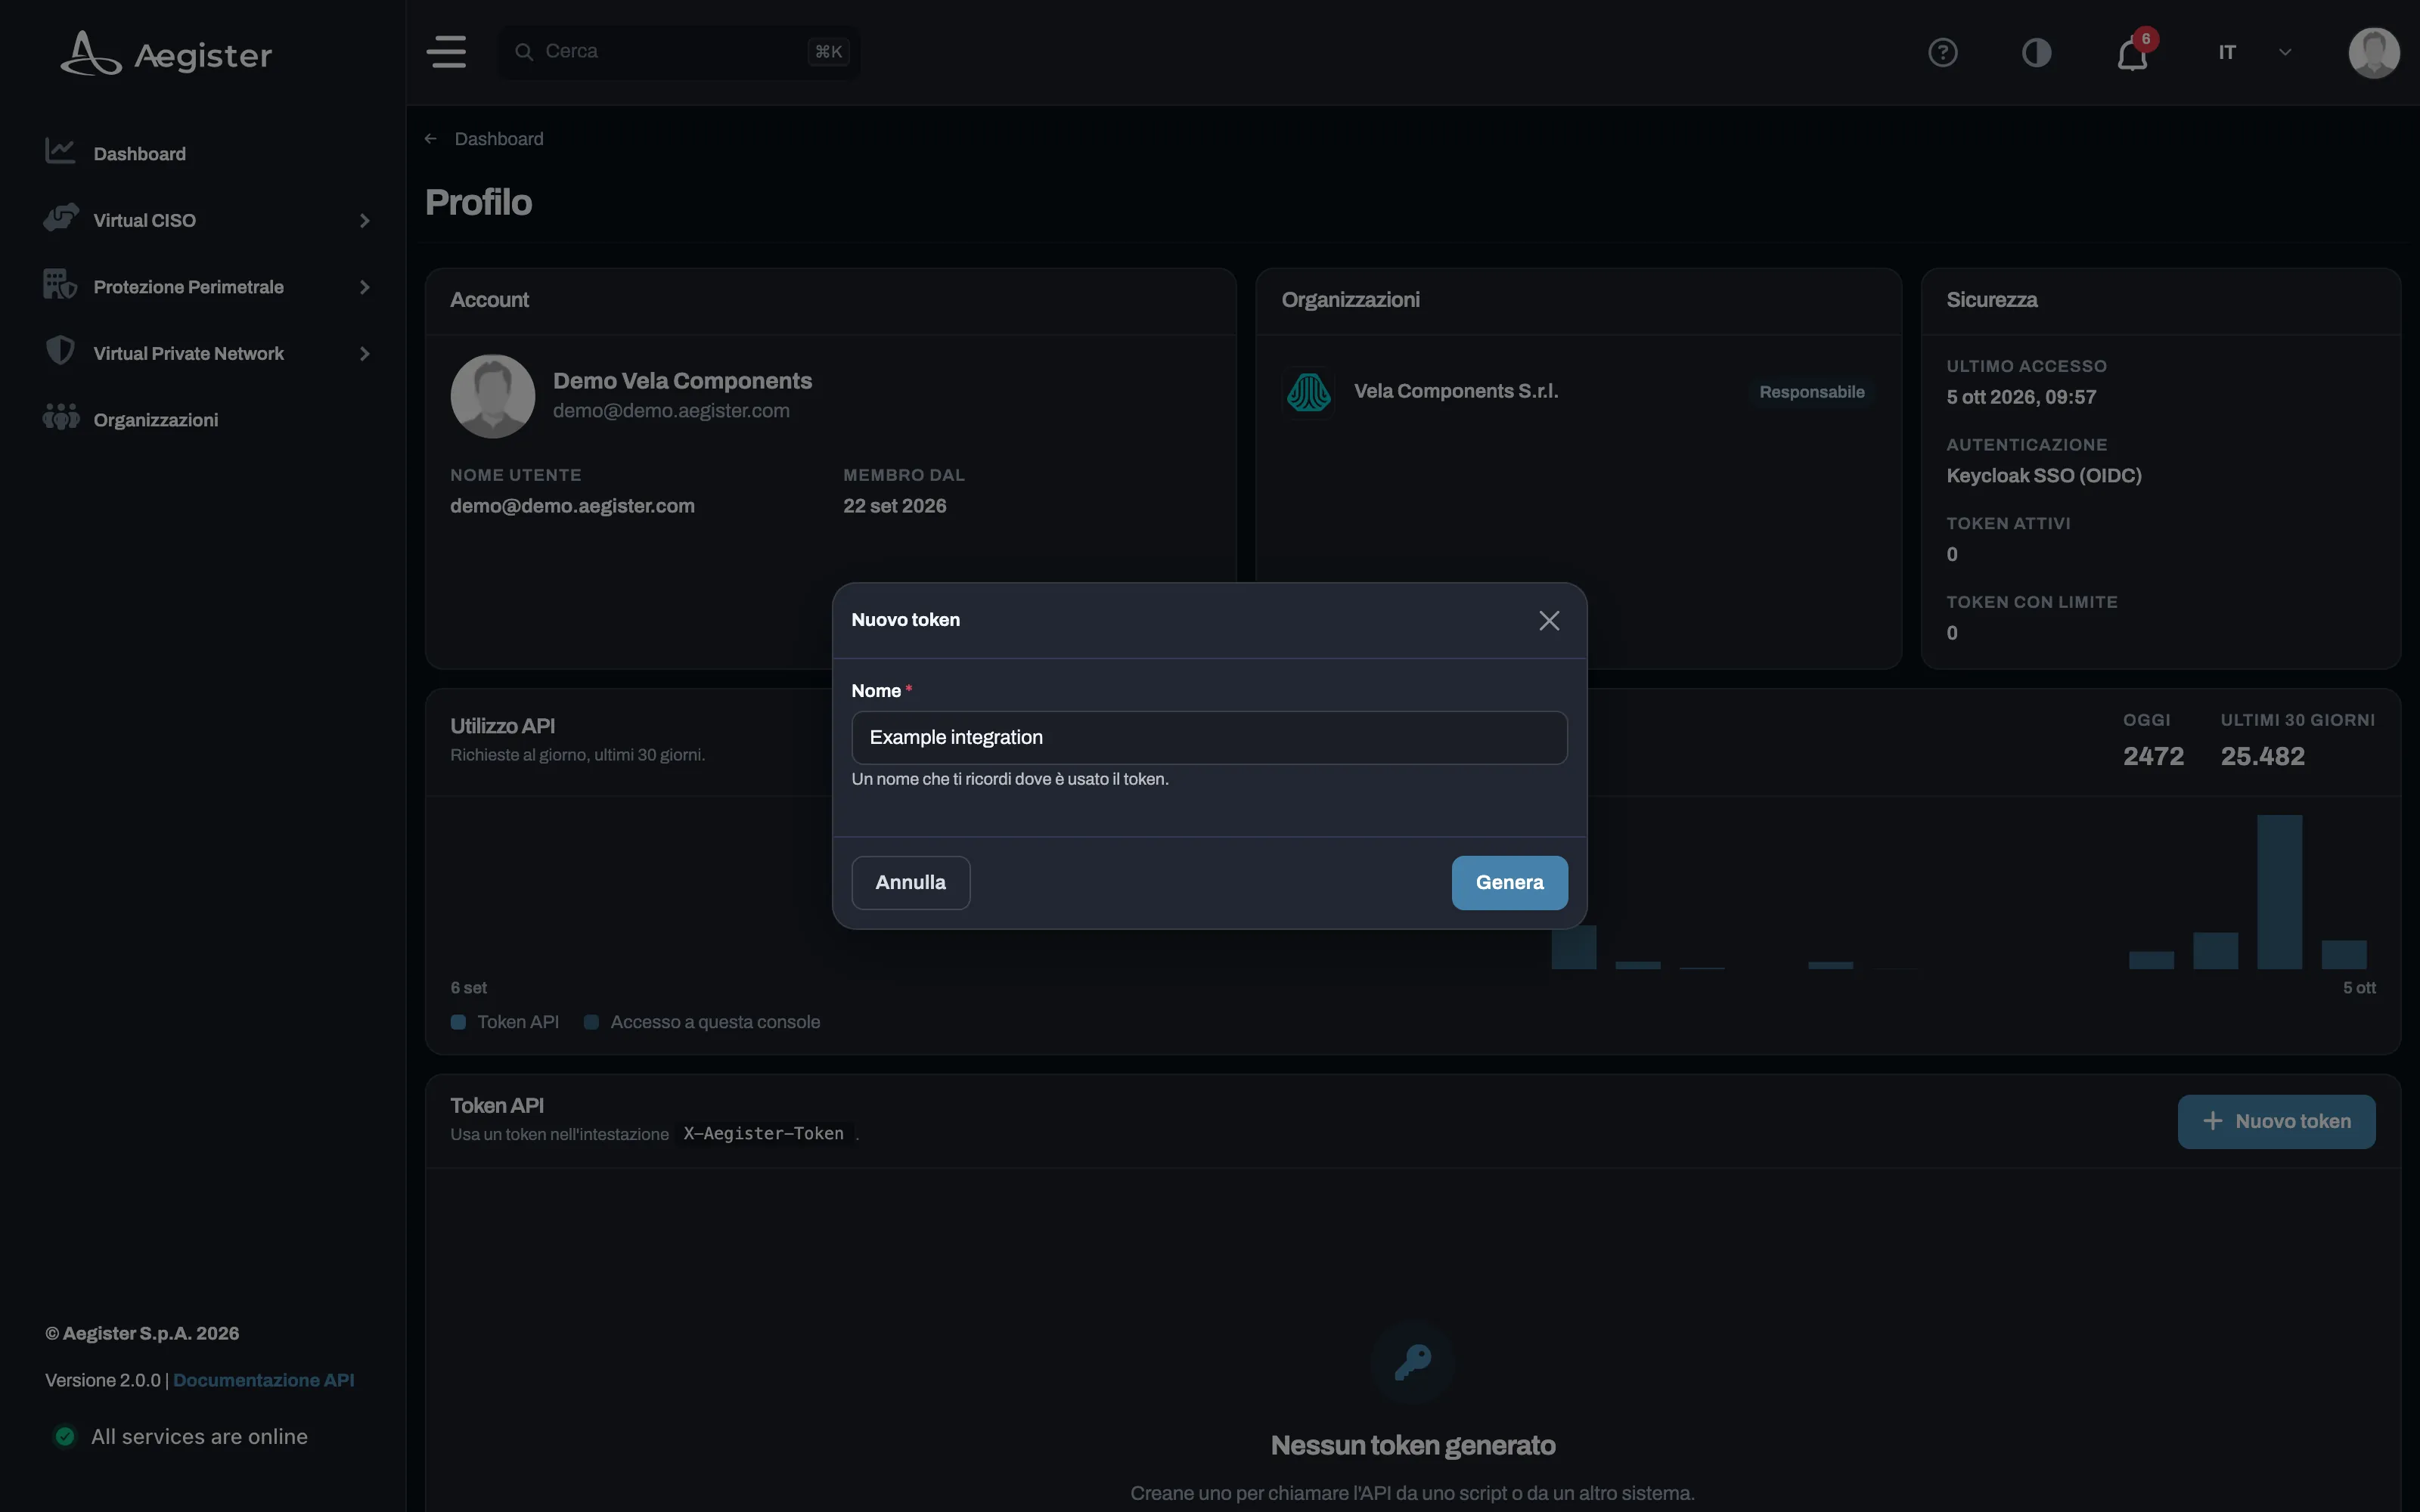
Task: Click the Responsabile role badge
Action: (x=1811, y=392)
